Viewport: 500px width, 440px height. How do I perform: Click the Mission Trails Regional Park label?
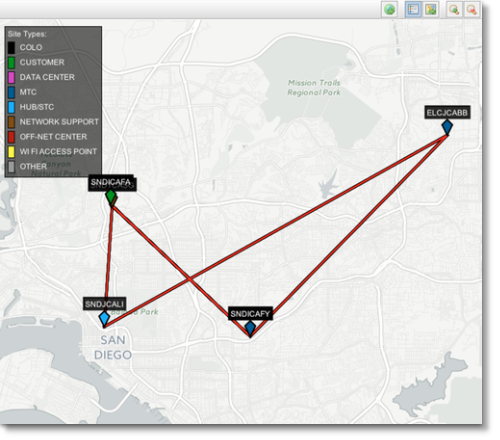pos(314,88)
